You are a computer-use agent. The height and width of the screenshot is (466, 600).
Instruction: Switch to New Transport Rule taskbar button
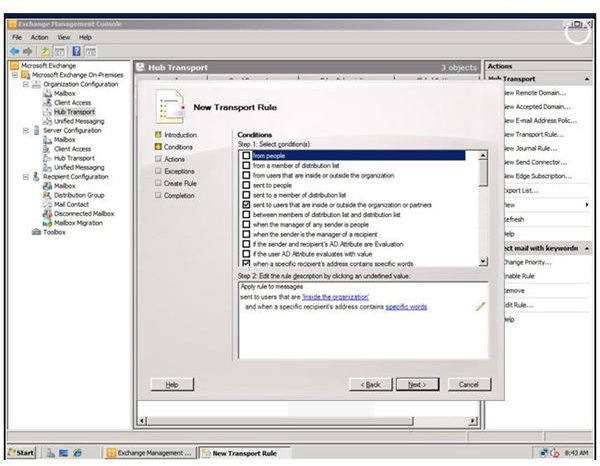(x=244, y=453)
